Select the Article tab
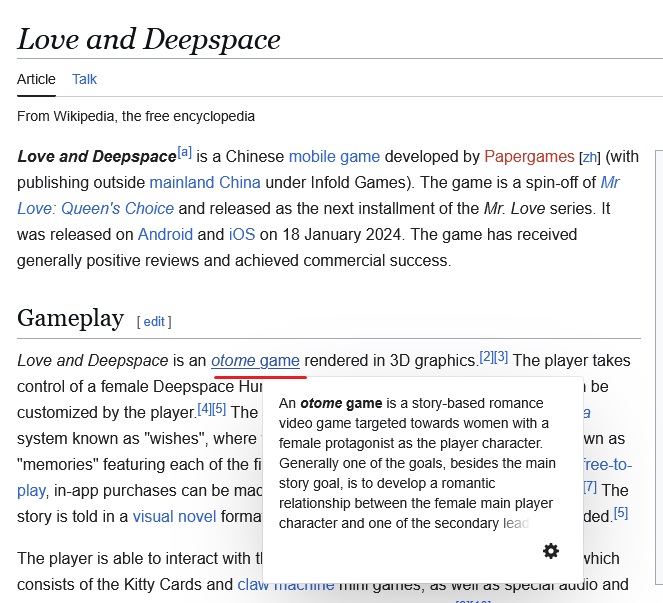 coord(36,79)
